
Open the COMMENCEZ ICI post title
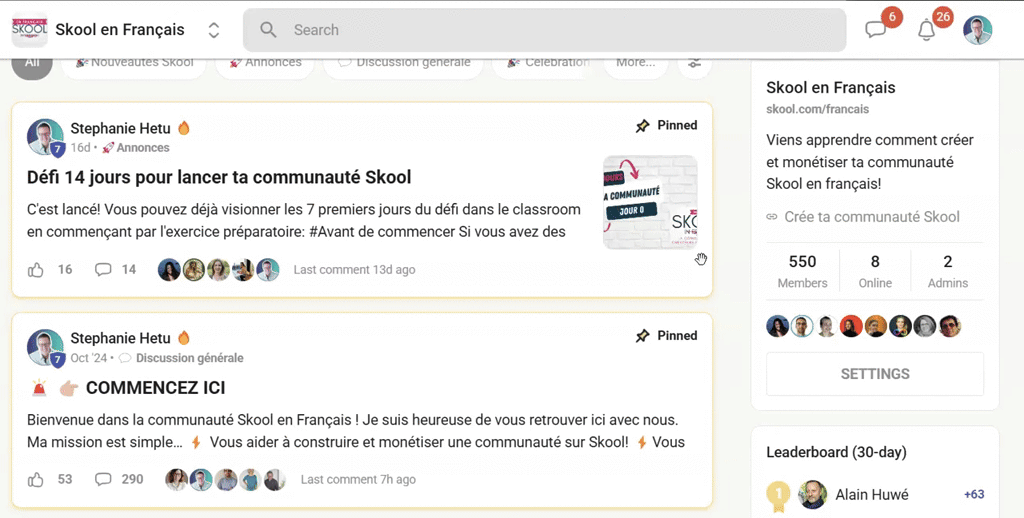point(155,388)
